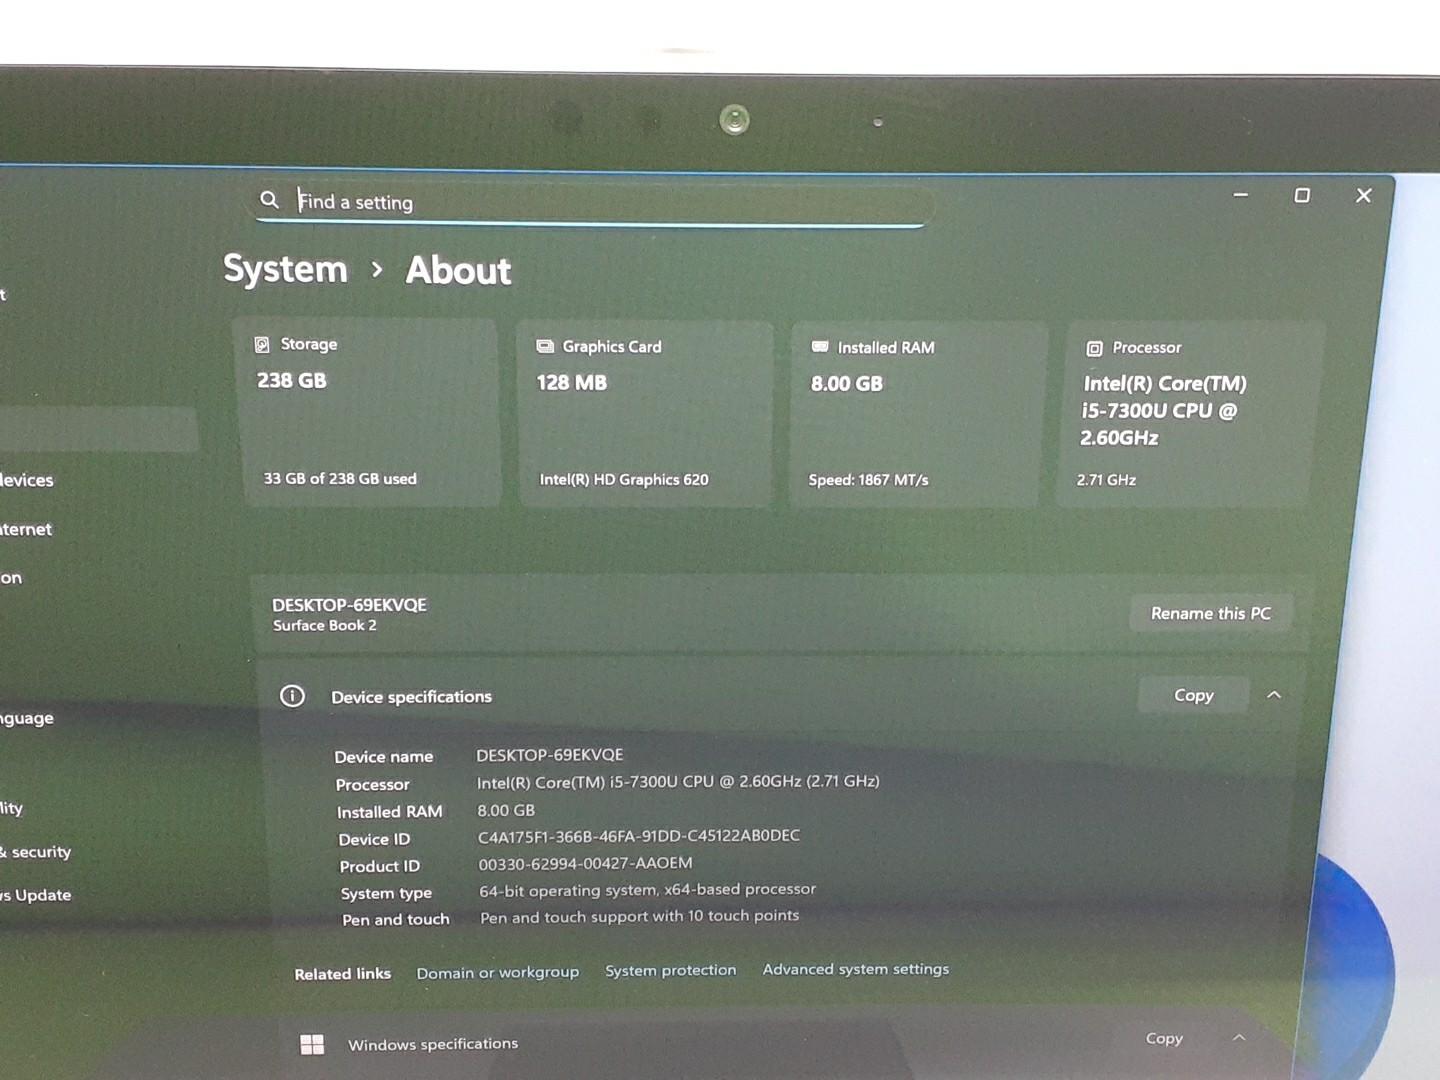Focus the Find a setting search box

(x=590, y=204)
